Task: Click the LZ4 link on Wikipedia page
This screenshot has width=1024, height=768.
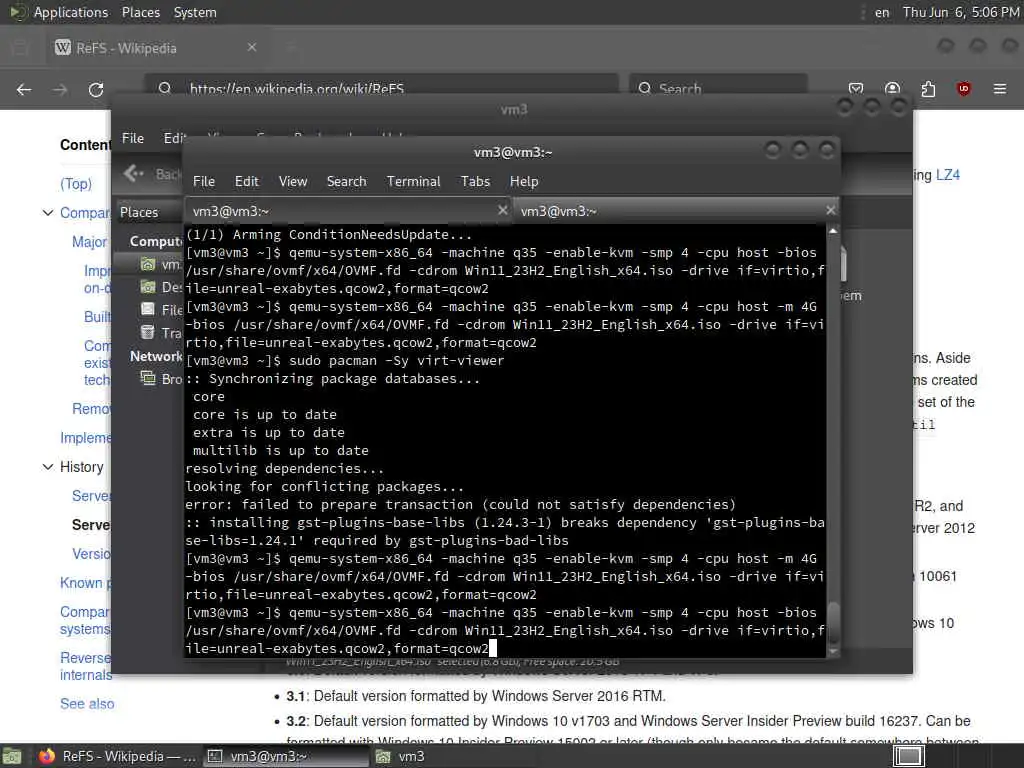Action: coord(948,175)
